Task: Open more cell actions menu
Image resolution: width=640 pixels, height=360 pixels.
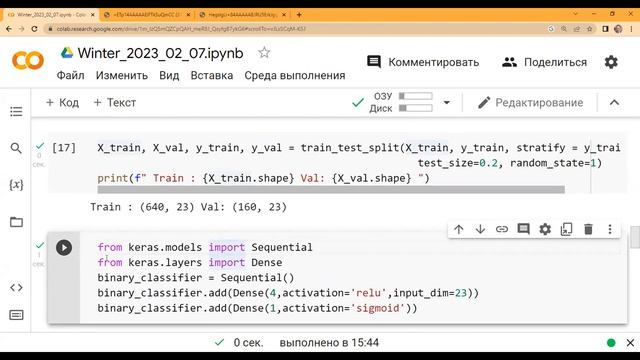Action: [x=610, y=229]
